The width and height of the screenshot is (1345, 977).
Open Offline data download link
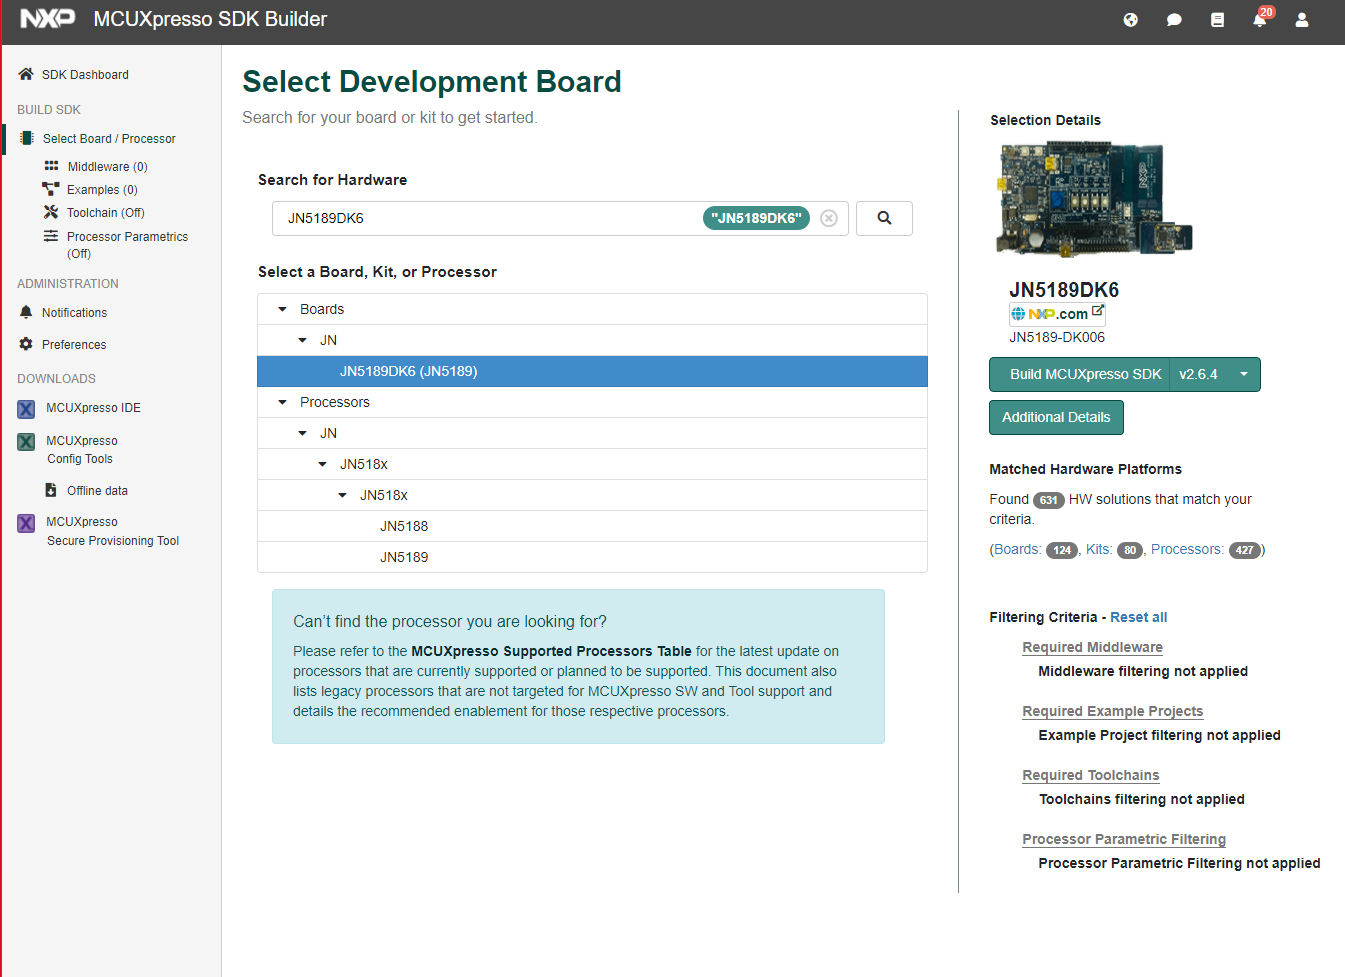(x=97, y=491)
